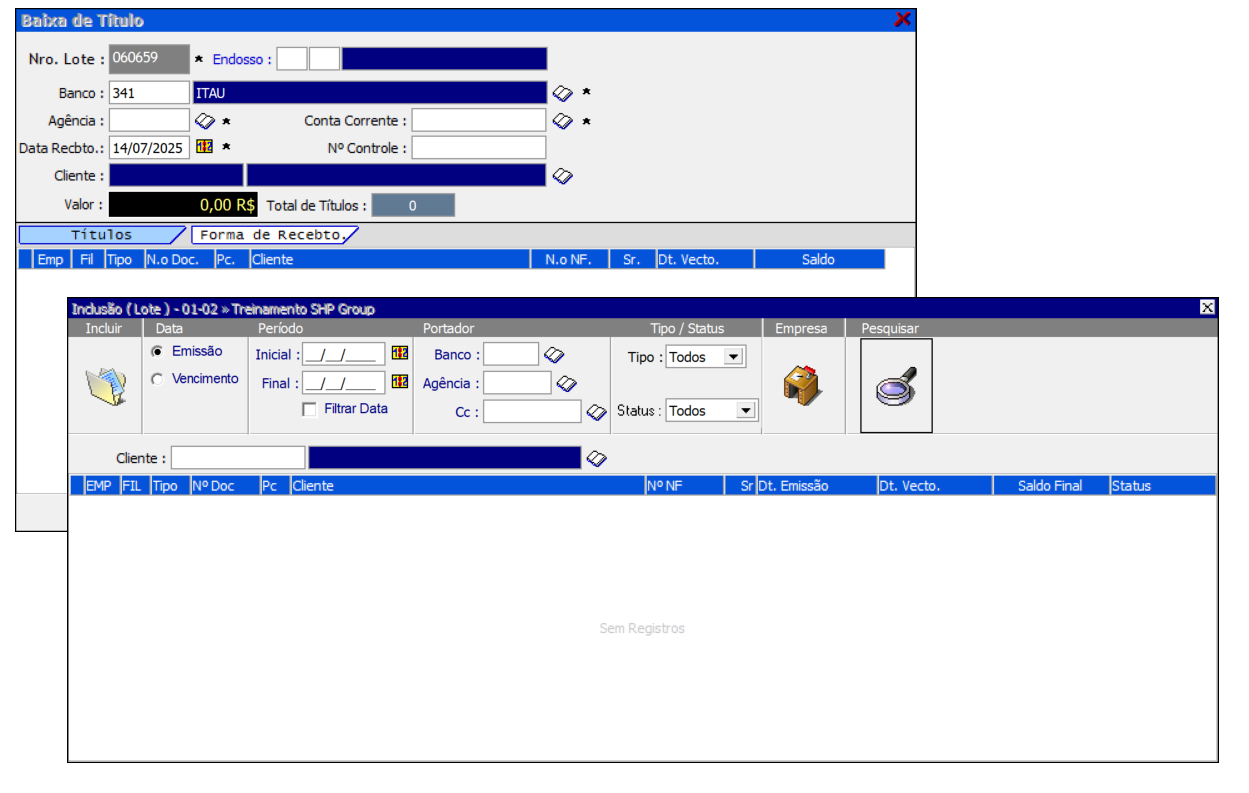Image resolution: width=1249 pixels, height=793 pixels.
Task: Select the Vencimento radio button
Action: pos(156,379)
